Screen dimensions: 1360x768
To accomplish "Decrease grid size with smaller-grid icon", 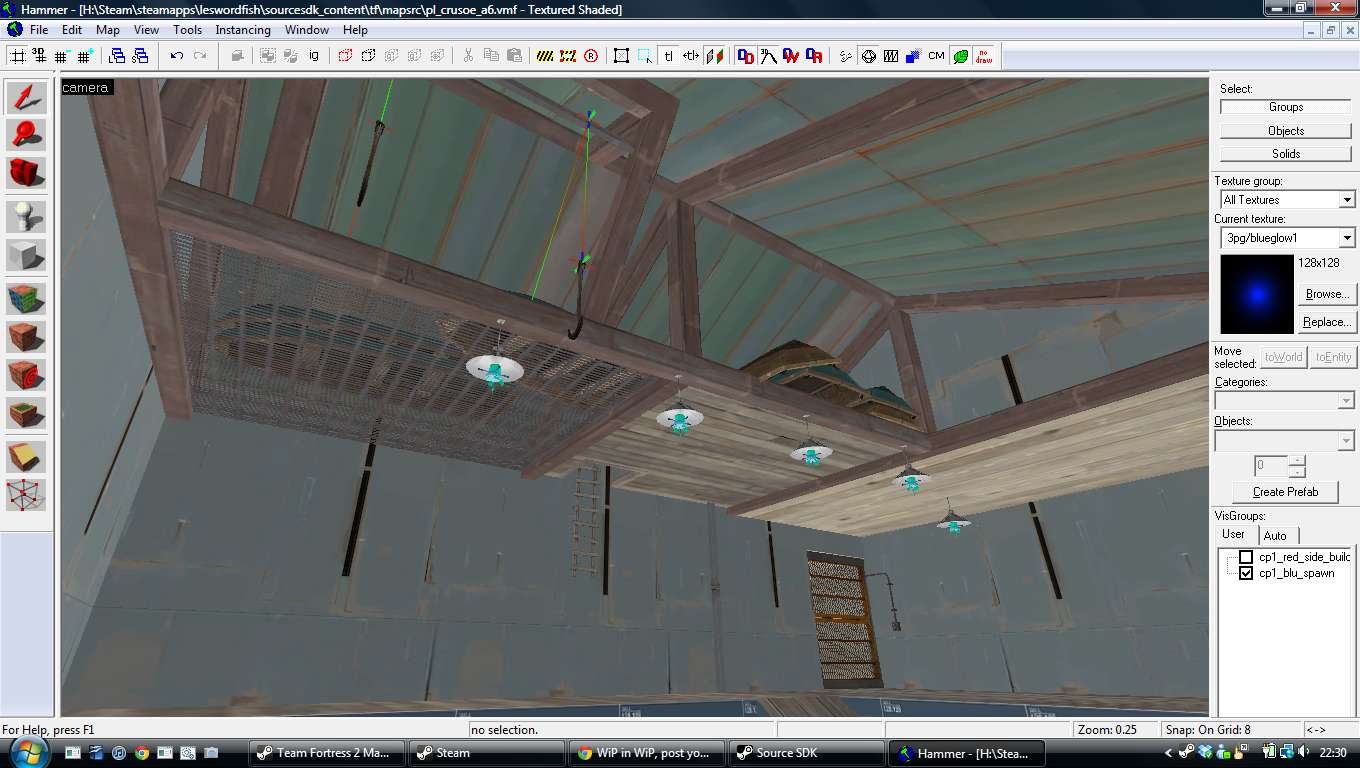I will [63, 56].
